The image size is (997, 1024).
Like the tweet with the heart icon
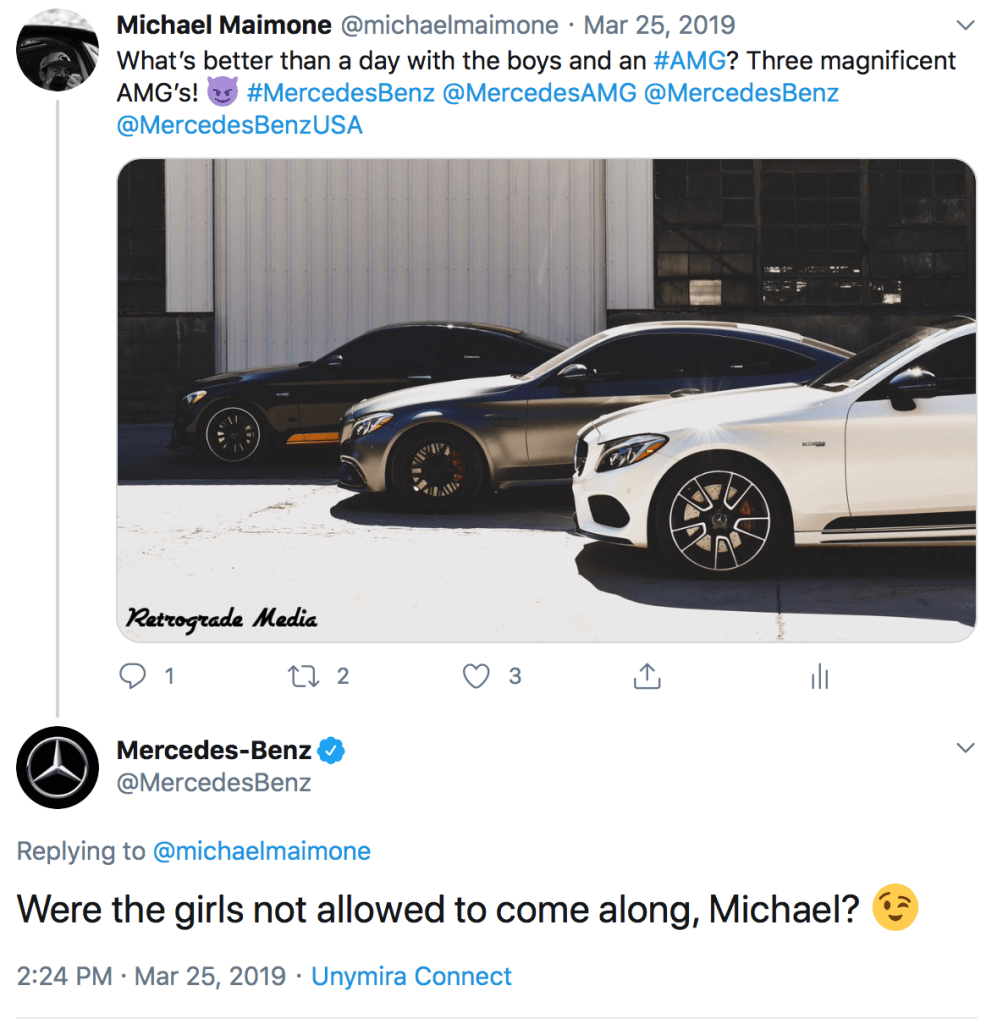coord(477,677)
